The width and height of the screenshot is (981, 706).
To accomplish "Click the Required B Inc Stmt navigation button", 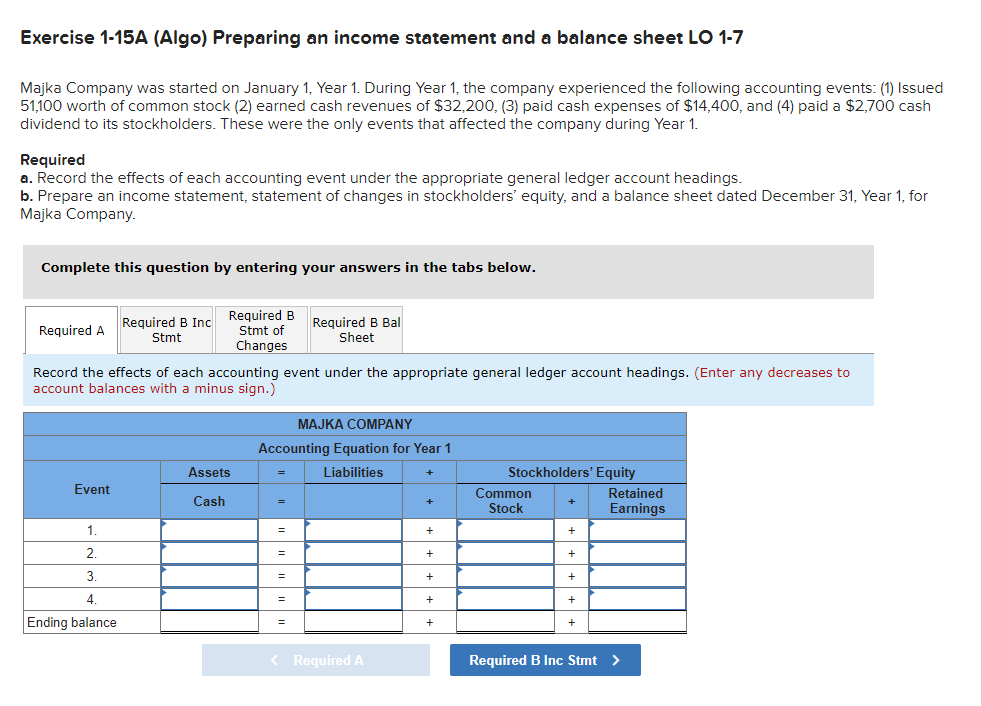I will (545, 660).
